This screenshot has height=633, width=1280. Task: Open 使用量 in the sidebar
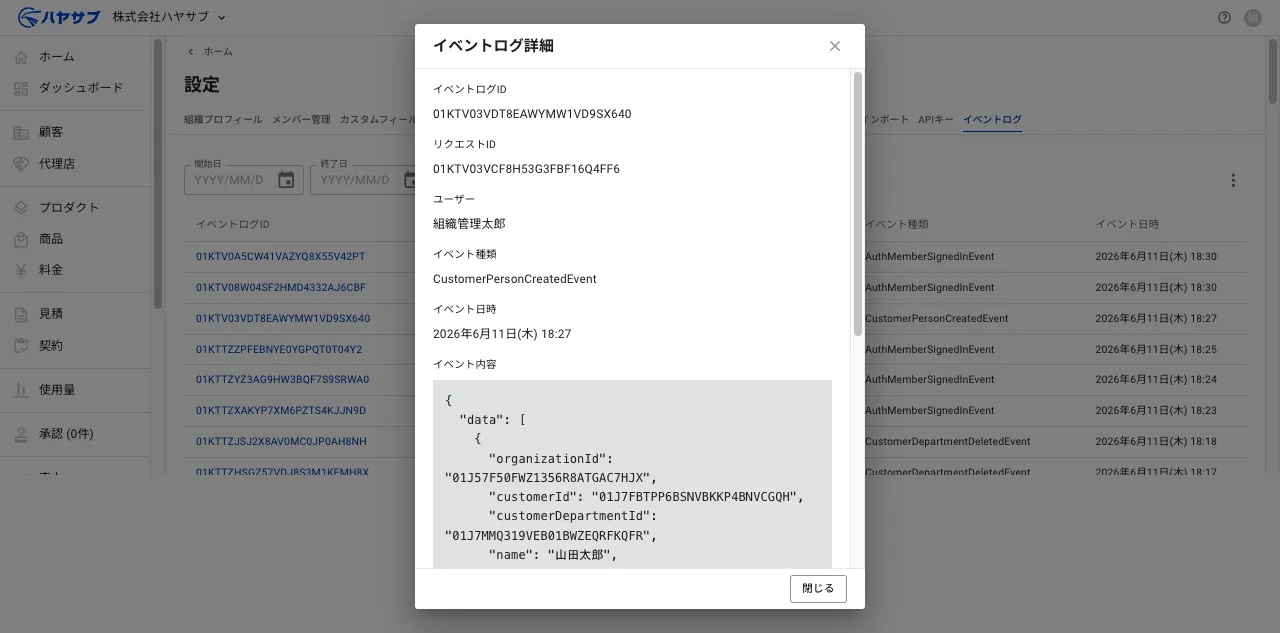pos(75,390)
